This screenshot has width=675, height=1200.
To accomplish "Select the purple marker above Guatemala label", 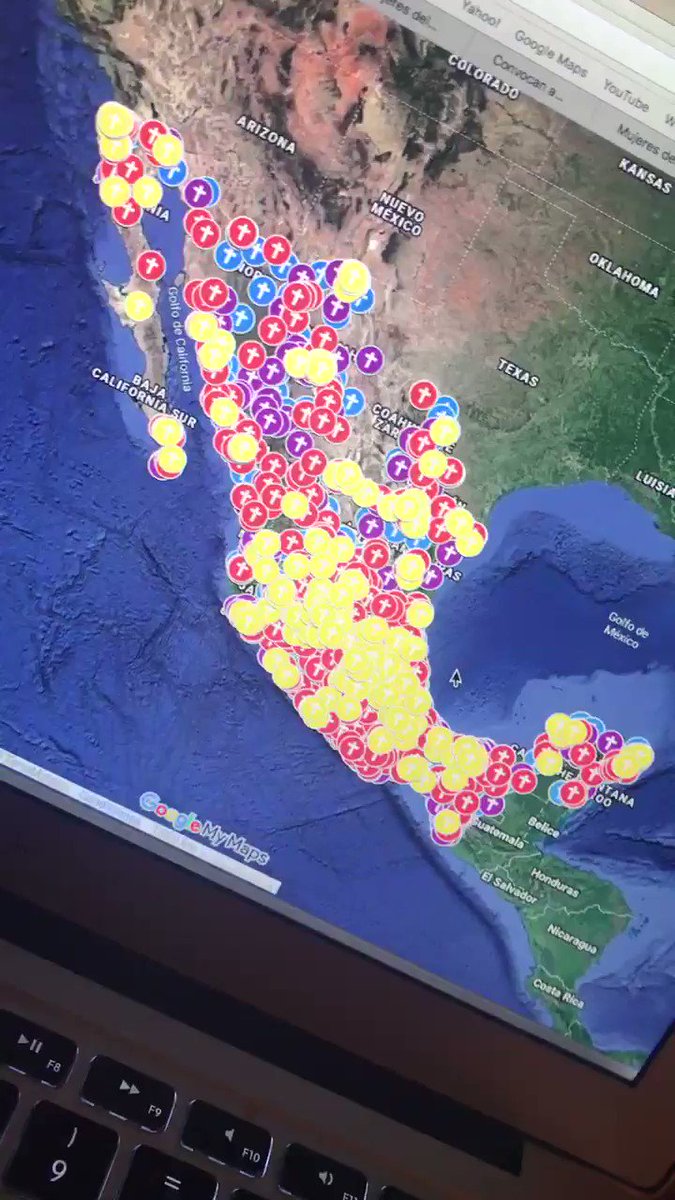I will coord(491,802).
